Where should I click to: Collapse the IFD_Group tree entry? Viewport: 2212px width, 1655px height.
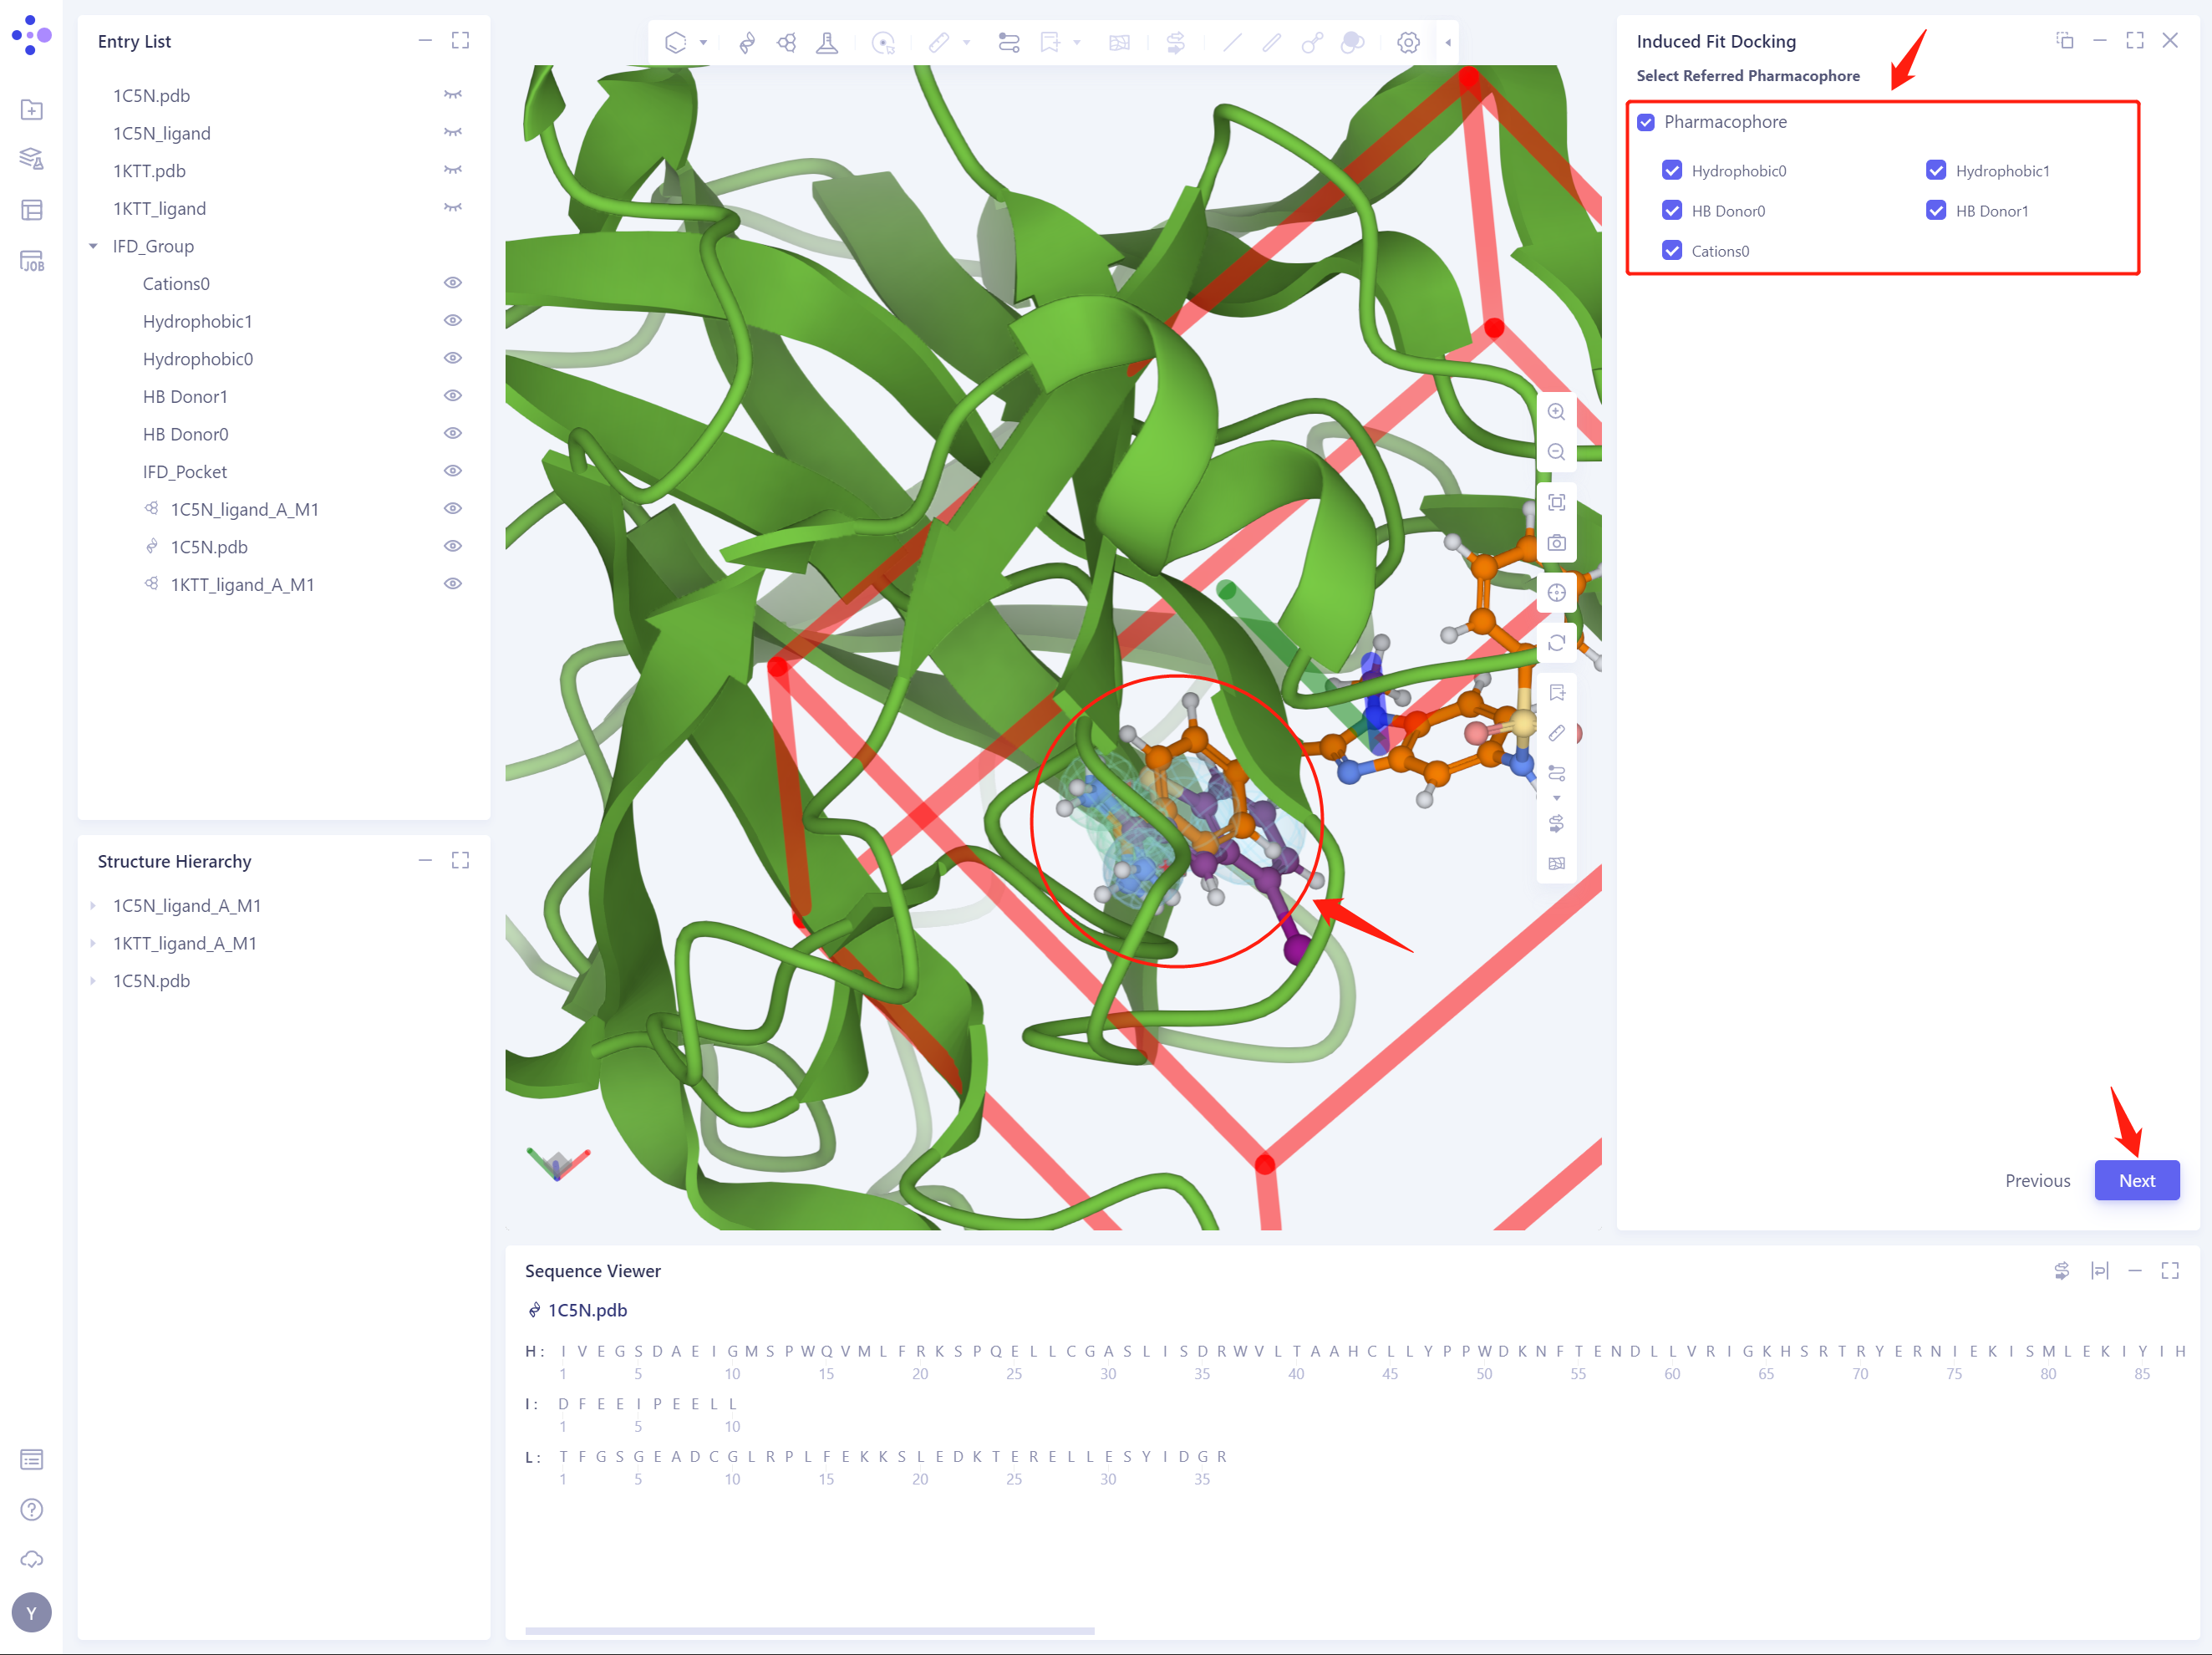point(93,245)
